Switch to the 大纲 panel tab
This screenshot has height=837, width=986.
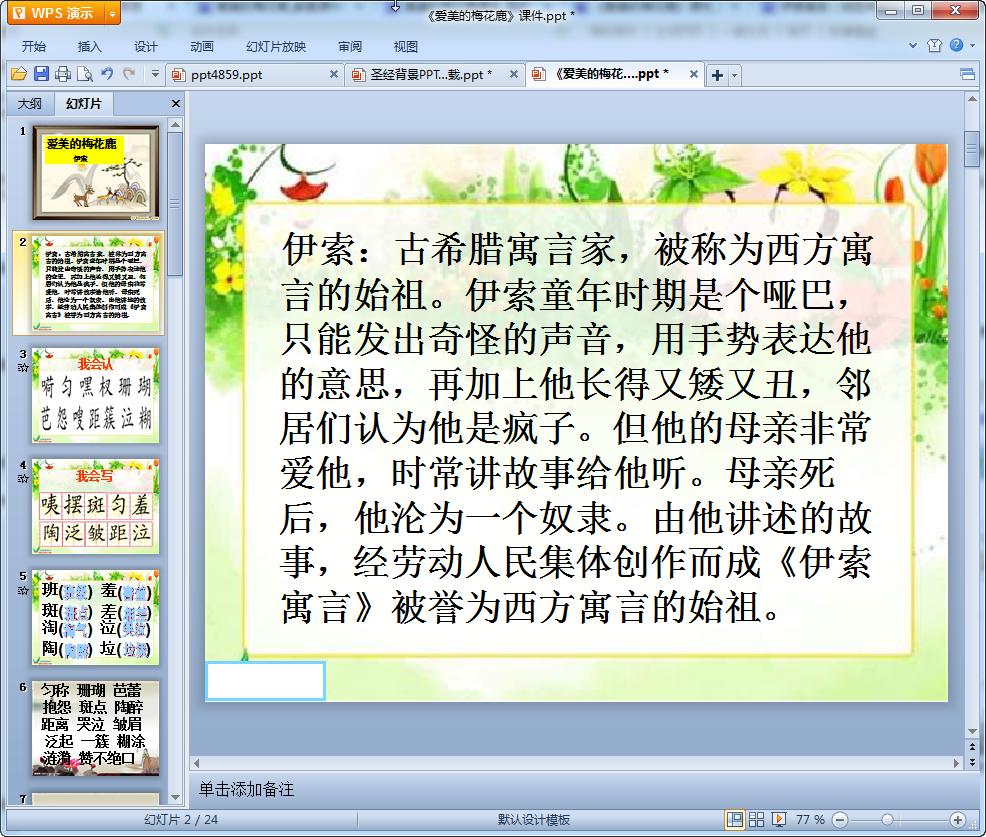point(30,104)
